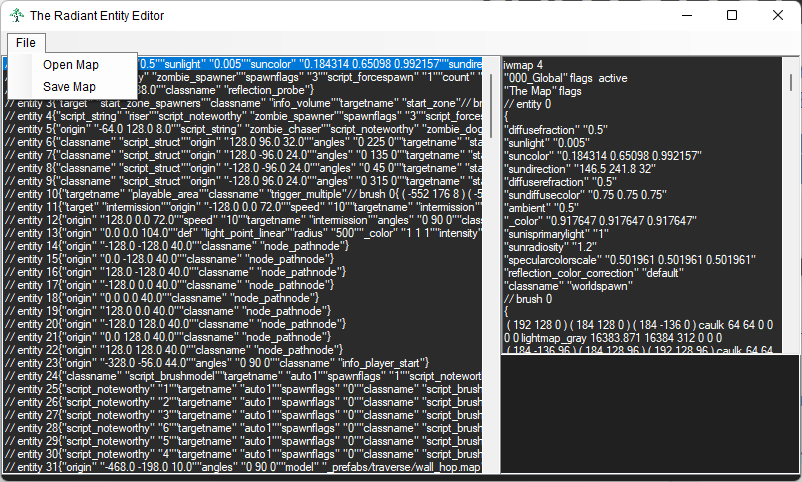802x482 pixels.
Task: Select entity 7 script_struct row
Action: [243, 156]
